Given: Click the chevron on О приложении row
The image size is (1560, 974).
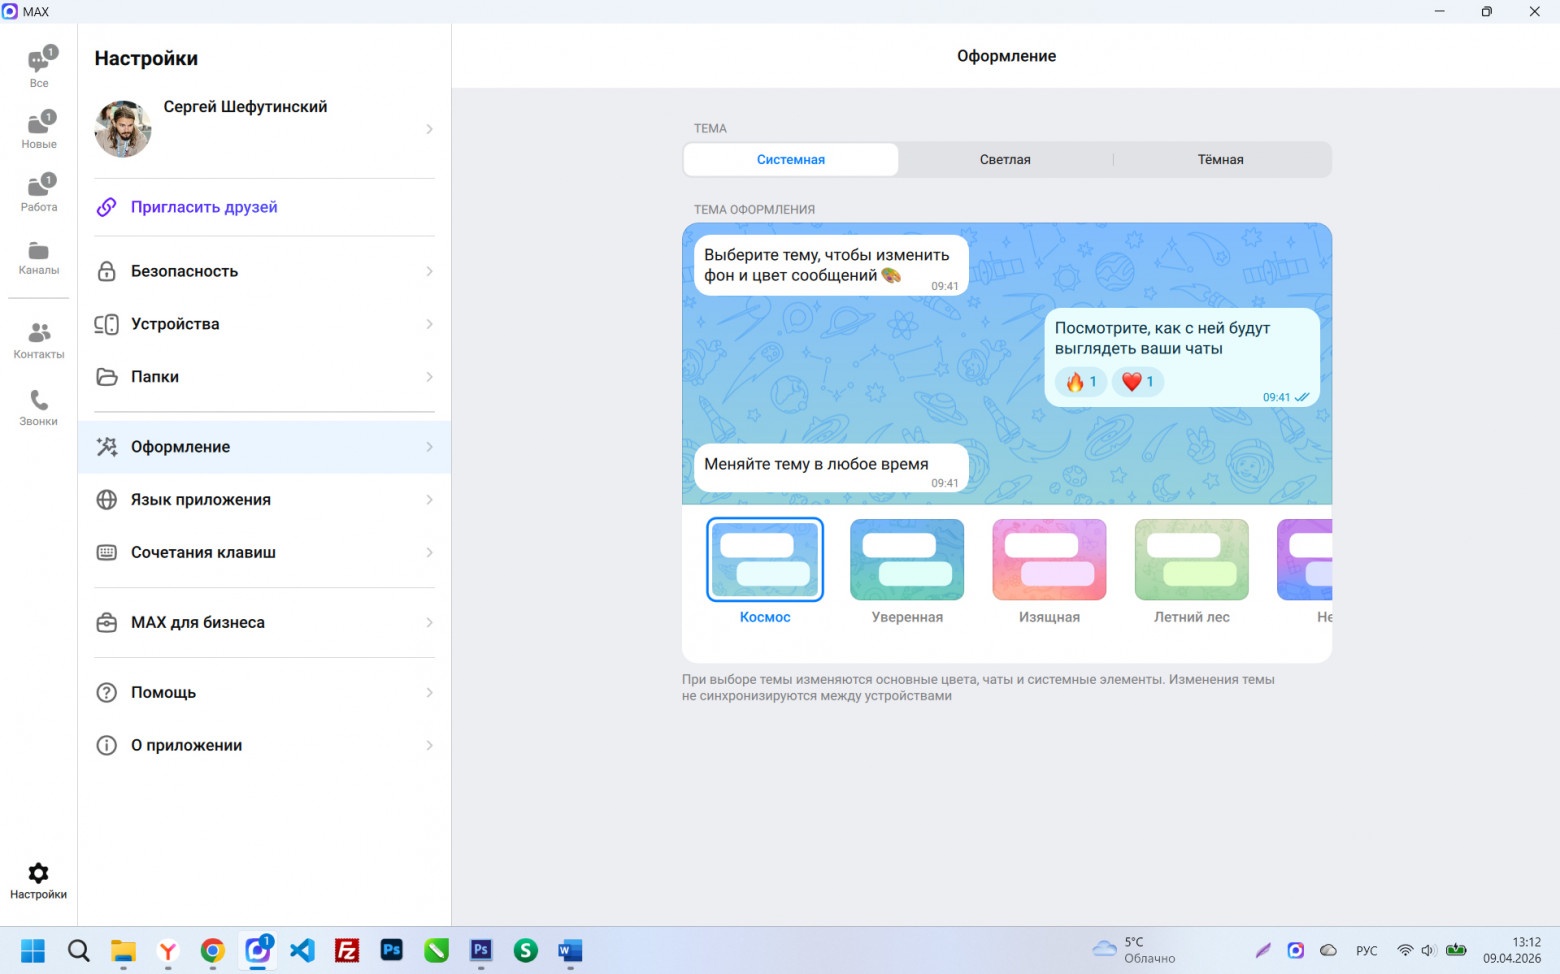Looking at the screenshot, I should point(429,745).
